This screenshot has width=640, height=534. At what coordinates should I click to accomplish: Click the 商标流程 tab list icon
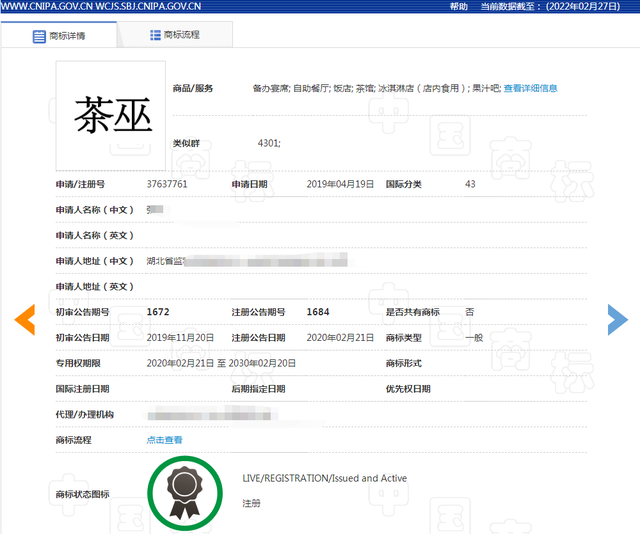click(155, 35)
